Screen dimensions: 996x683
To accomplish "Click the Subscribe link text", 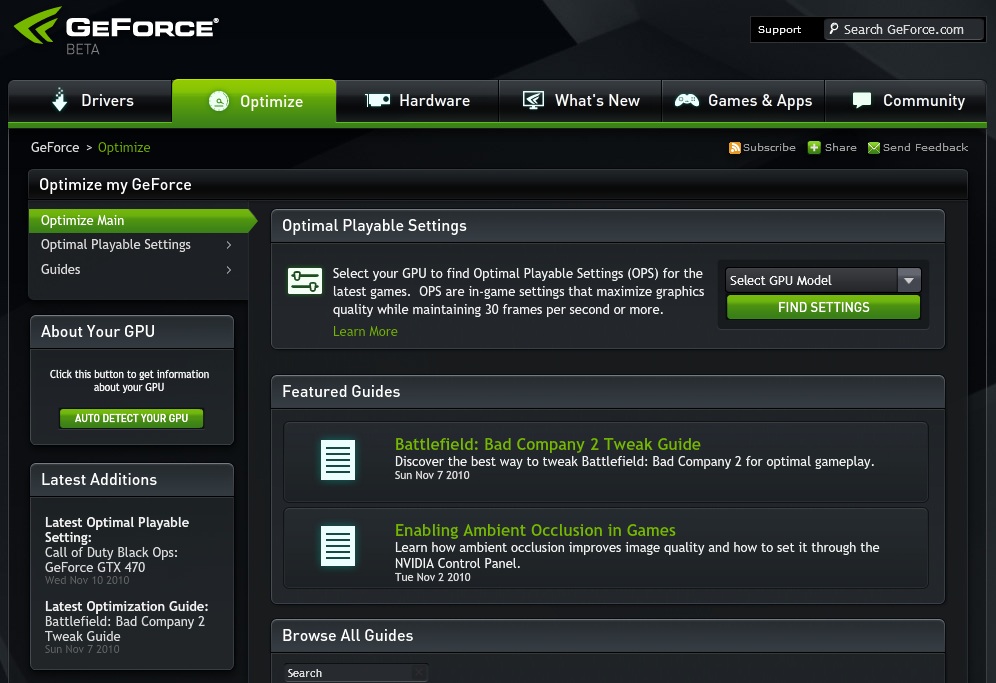I will click(769, 147).
